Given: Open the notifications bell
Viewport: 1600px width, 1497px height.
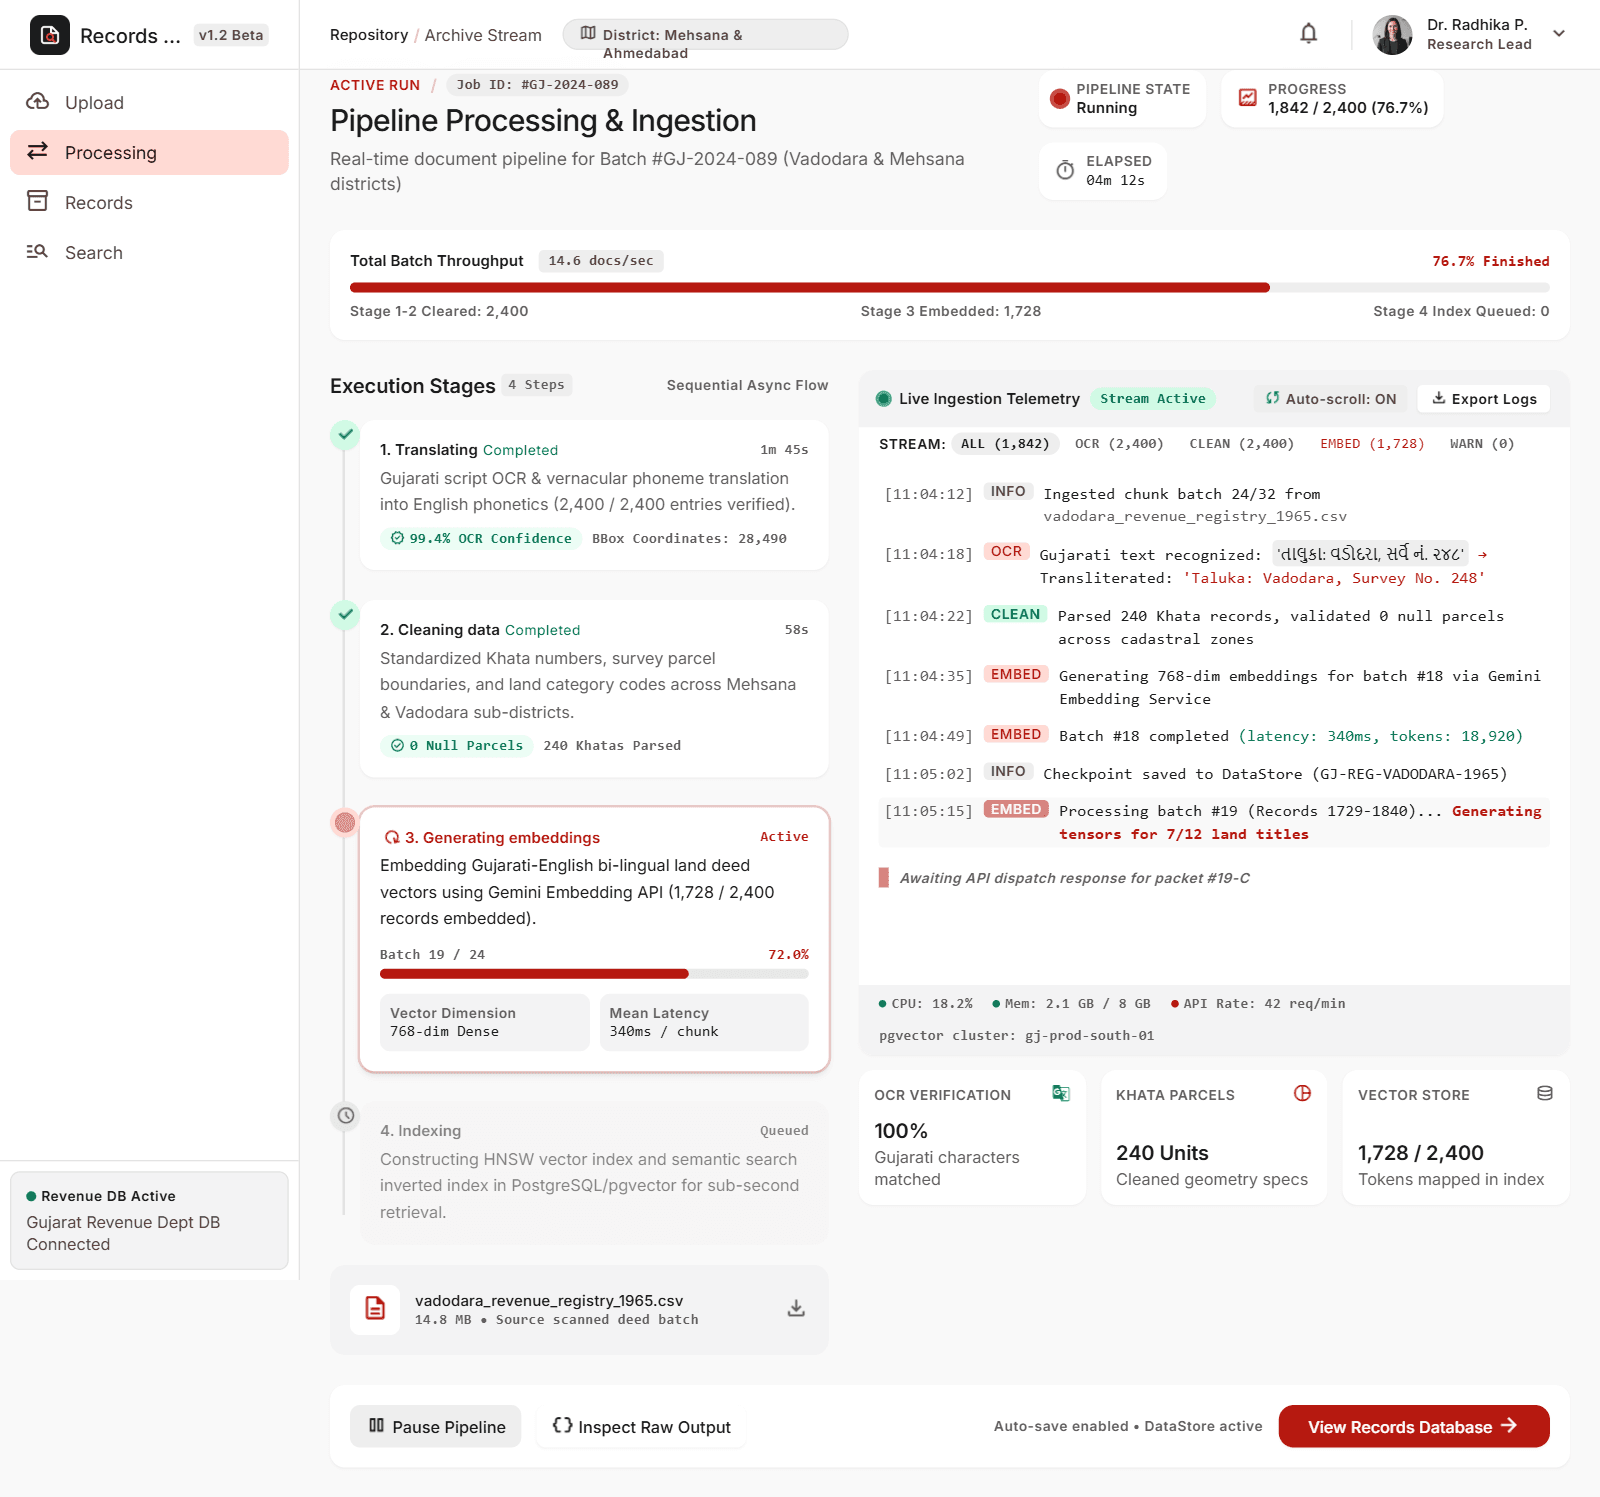Looking at the screenshot, I should tap(1308, 34).
